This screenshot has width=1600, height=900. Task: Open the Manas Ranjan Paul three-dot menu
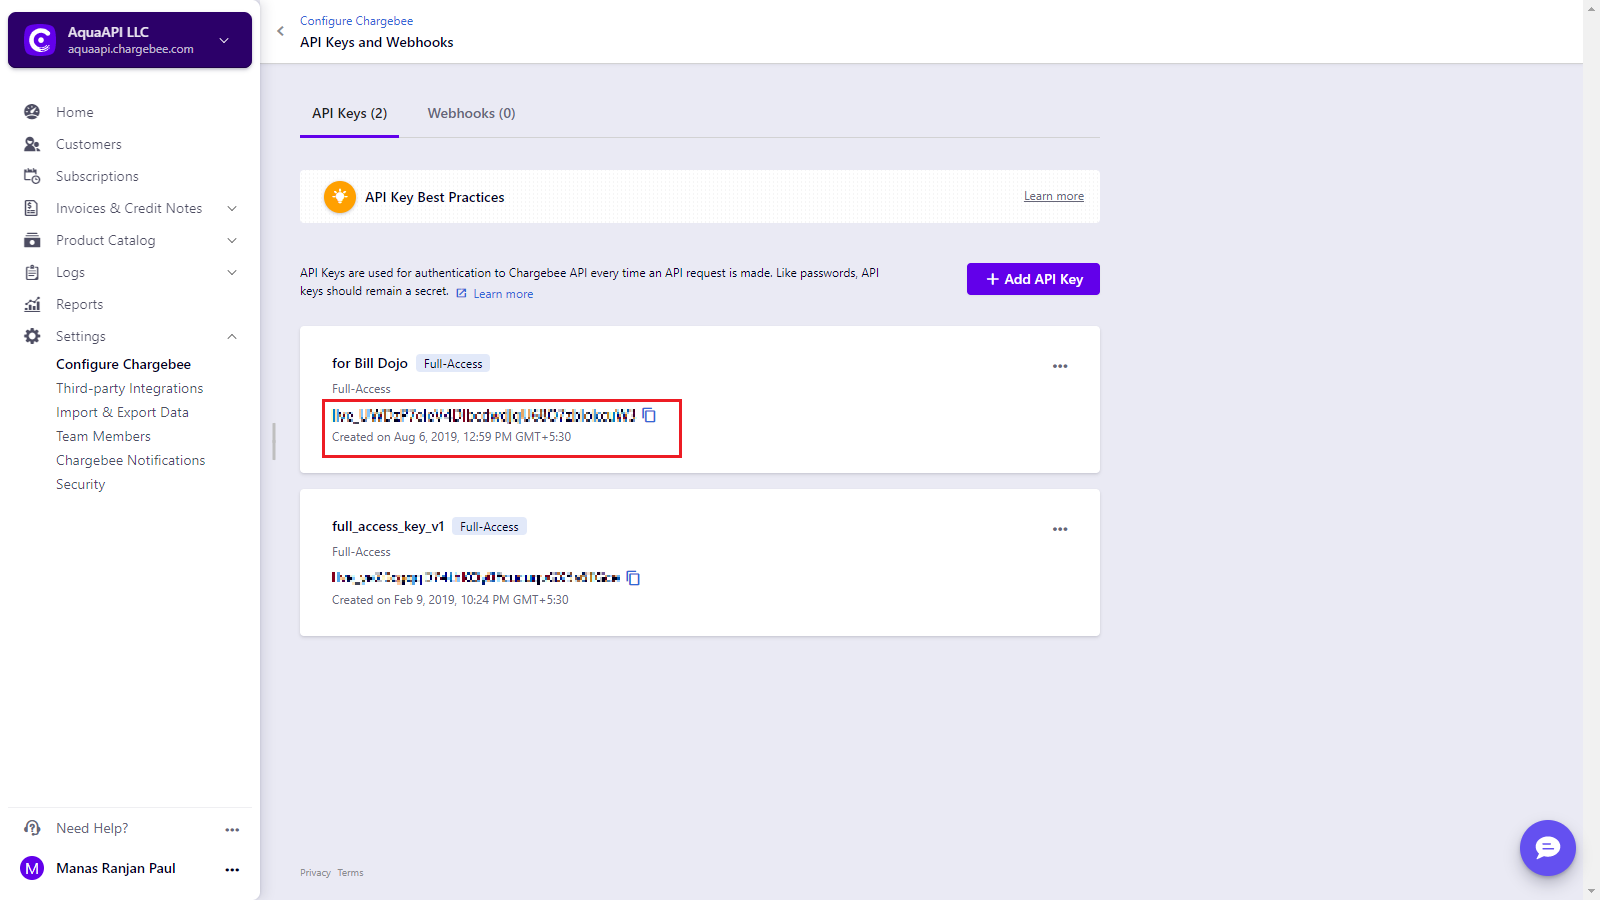pos(232,870)
